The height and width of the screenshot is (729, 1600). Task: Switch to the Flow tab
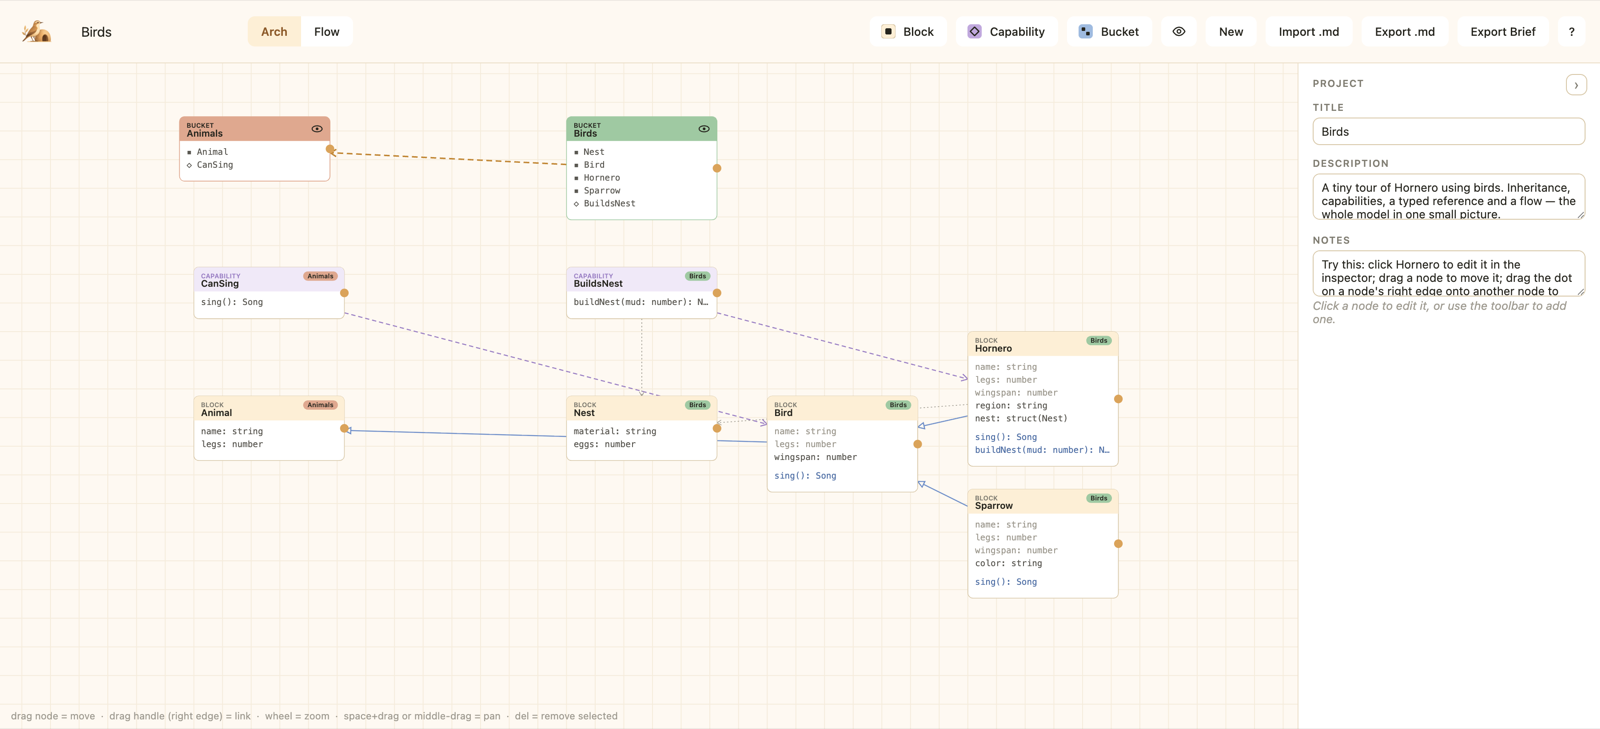coord(327,32)
